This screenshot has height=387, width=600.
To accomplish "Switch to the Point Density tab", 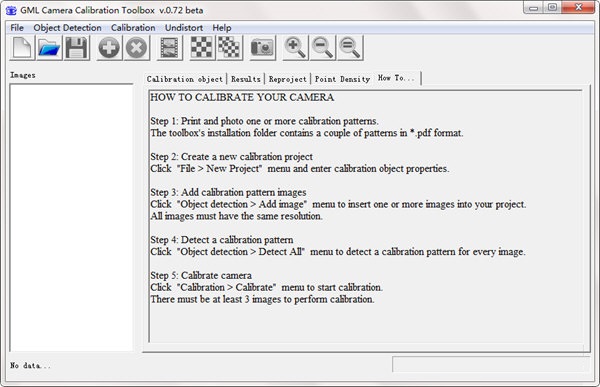I will click(x=342, y=79).
